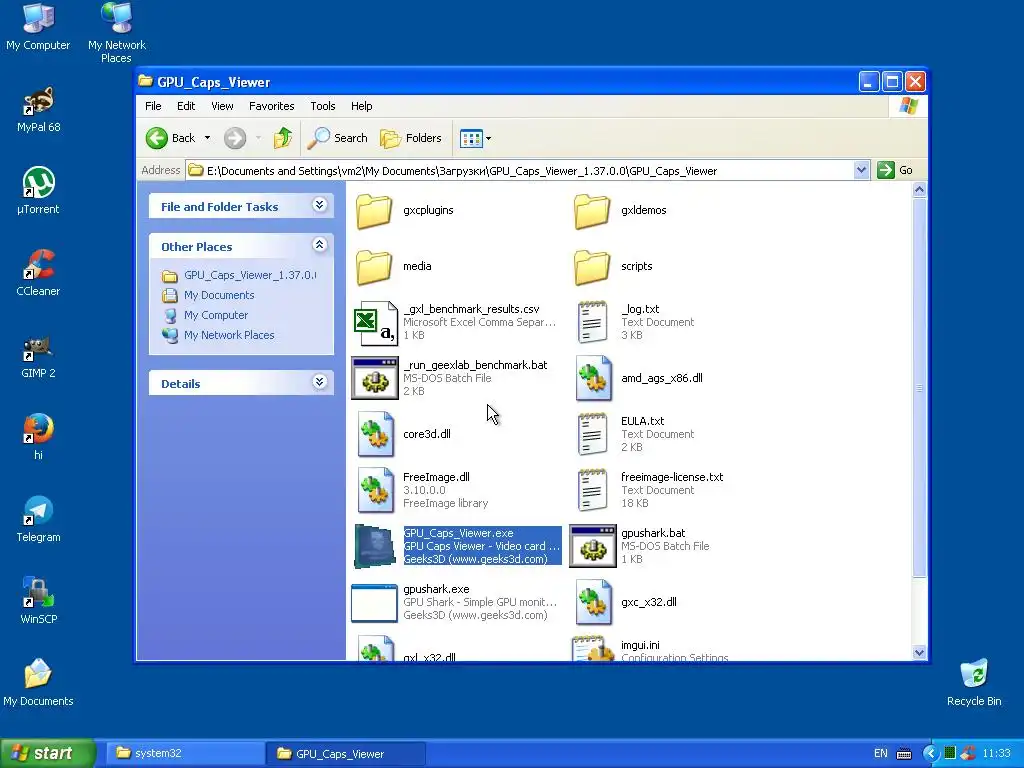
Task: Expand hidden tray icons arrow
Action: click(931, 754)
